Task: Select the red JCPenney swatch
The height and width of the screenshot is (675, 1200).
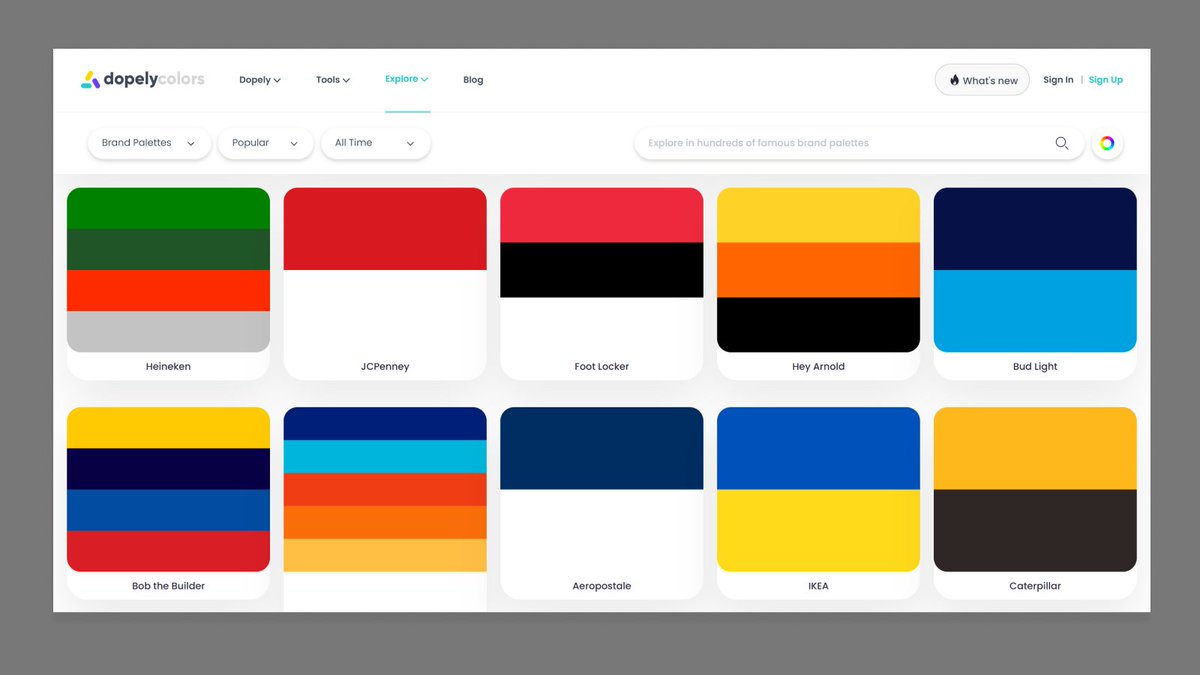Action: click(x=385, y=229)
